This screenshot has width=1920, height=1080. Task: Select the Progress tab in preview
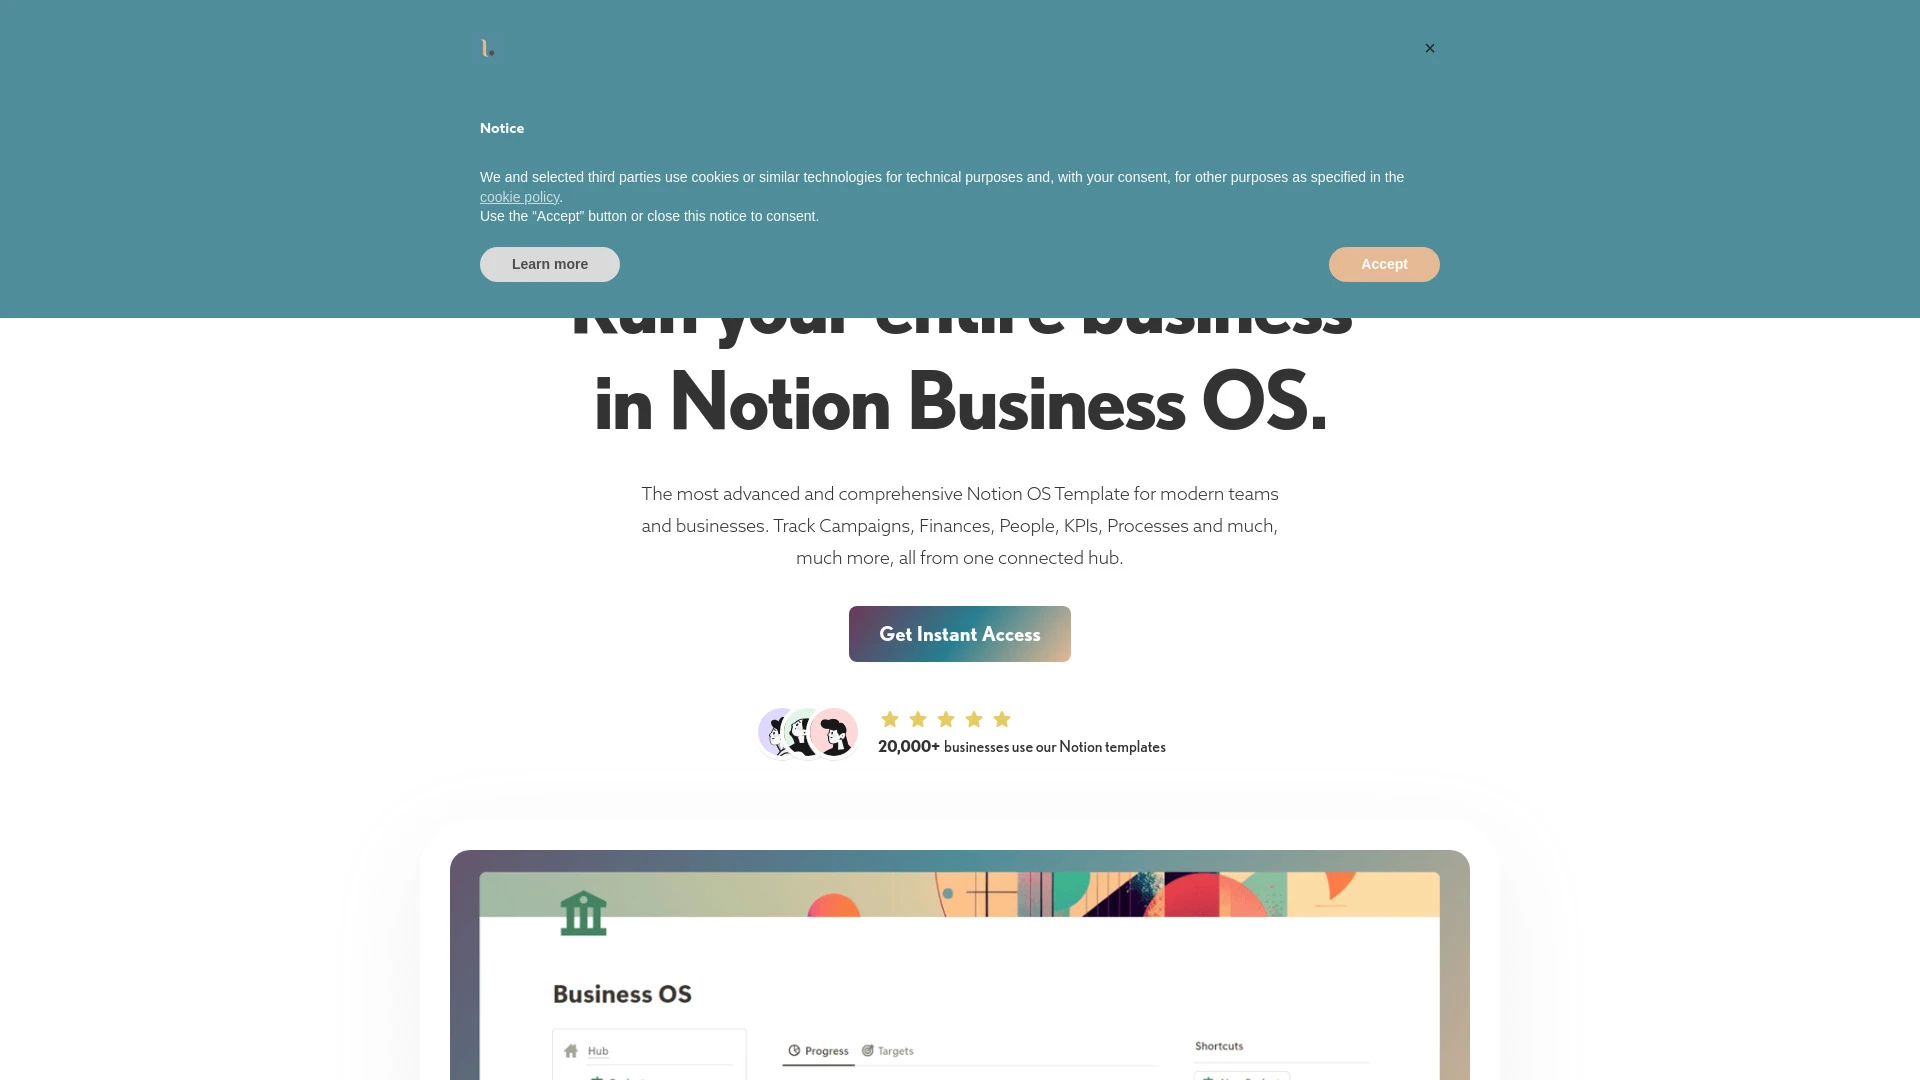click(x=819, y=1050)
